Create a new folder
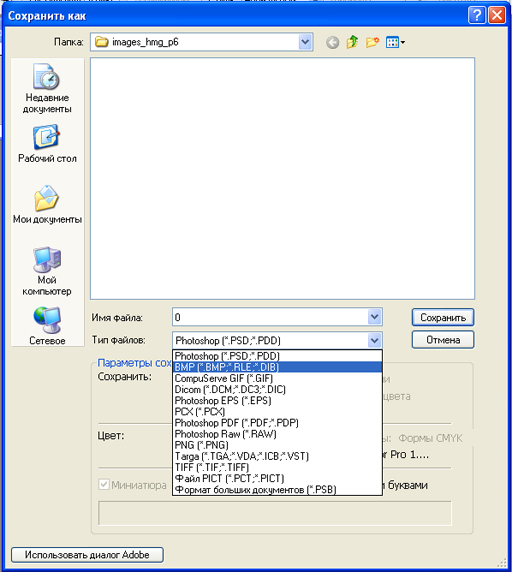 [x=372, y=42]
